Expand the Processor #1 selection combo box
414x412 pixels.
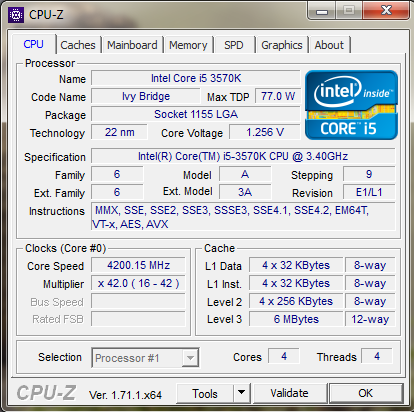[x=145, y=358]
